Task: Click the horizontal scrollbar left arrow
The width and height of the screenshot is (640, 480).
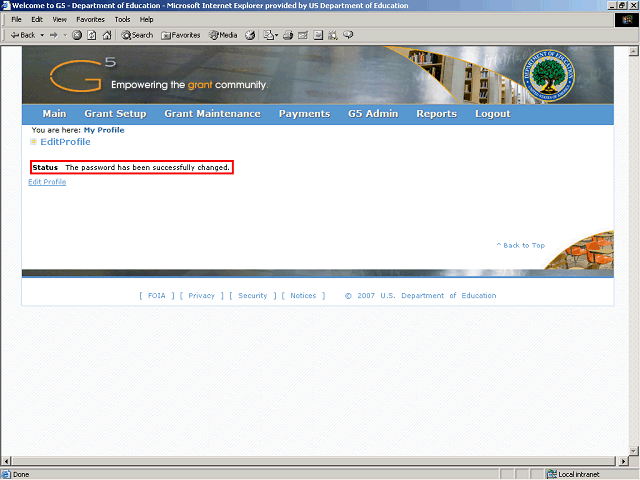Action: (6, 461)
